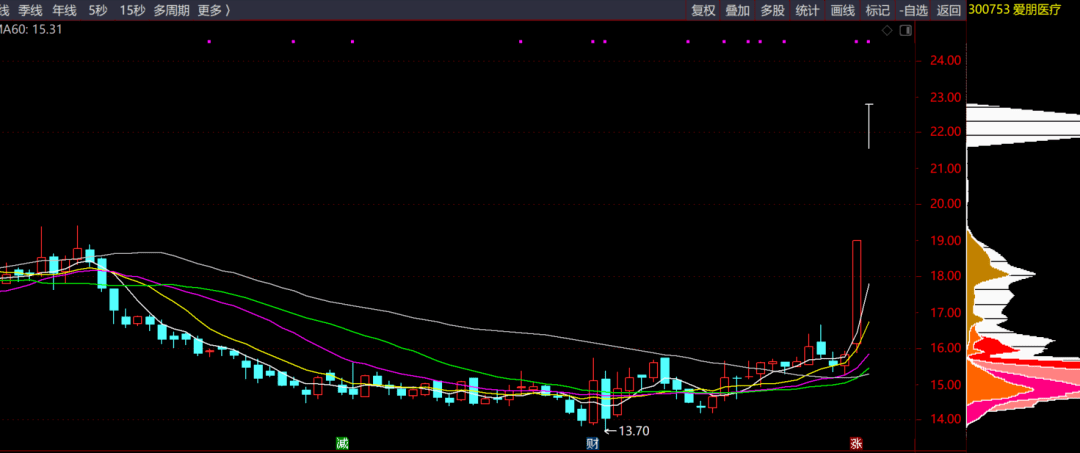Click the red 涨 event marker
Image resolution: width=1080 pixels, height=453 pixels.
tap(856, 443)
